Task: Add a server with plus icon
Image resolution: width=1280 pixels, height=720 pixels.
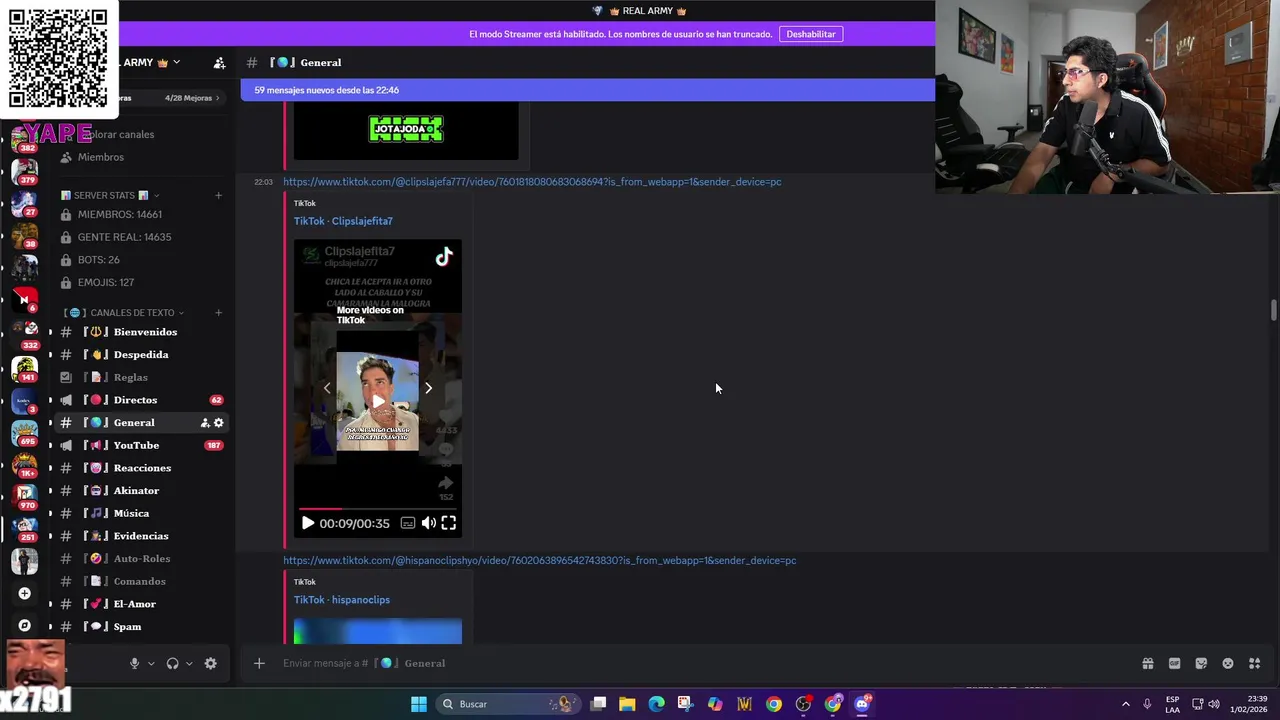Action: coord(25,593)
